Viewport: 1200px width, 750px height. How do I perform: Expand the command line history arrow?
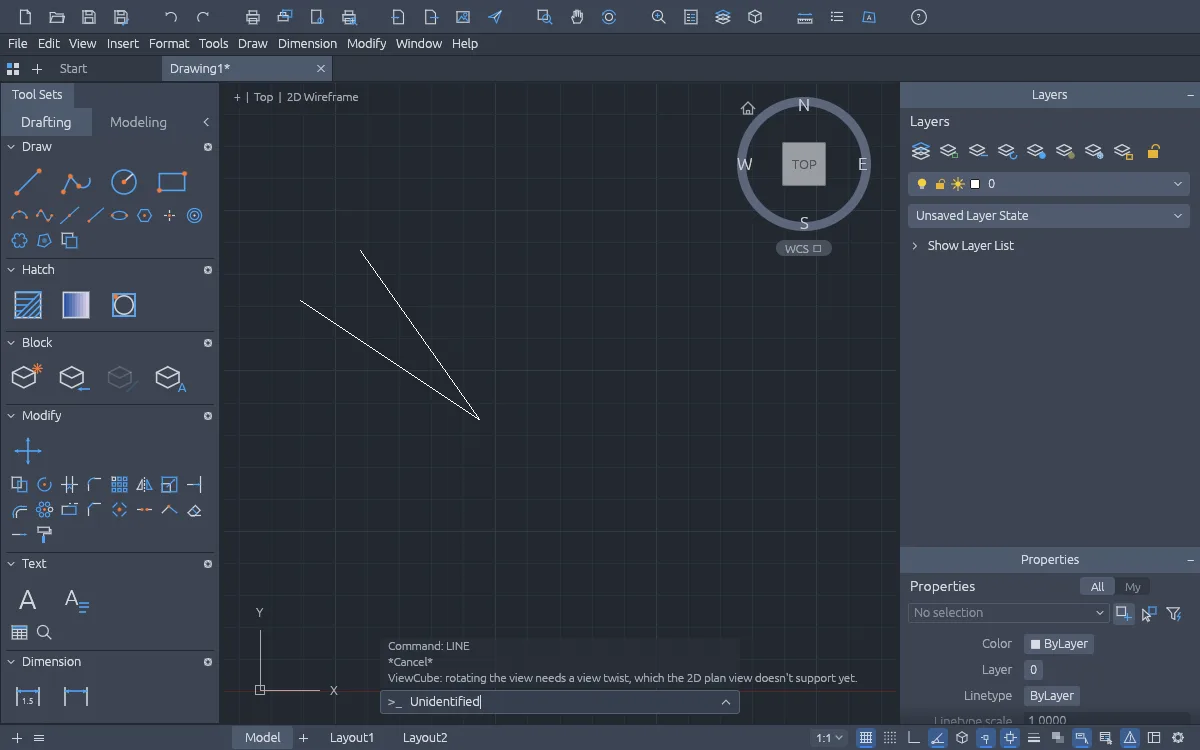click(725, 702)
